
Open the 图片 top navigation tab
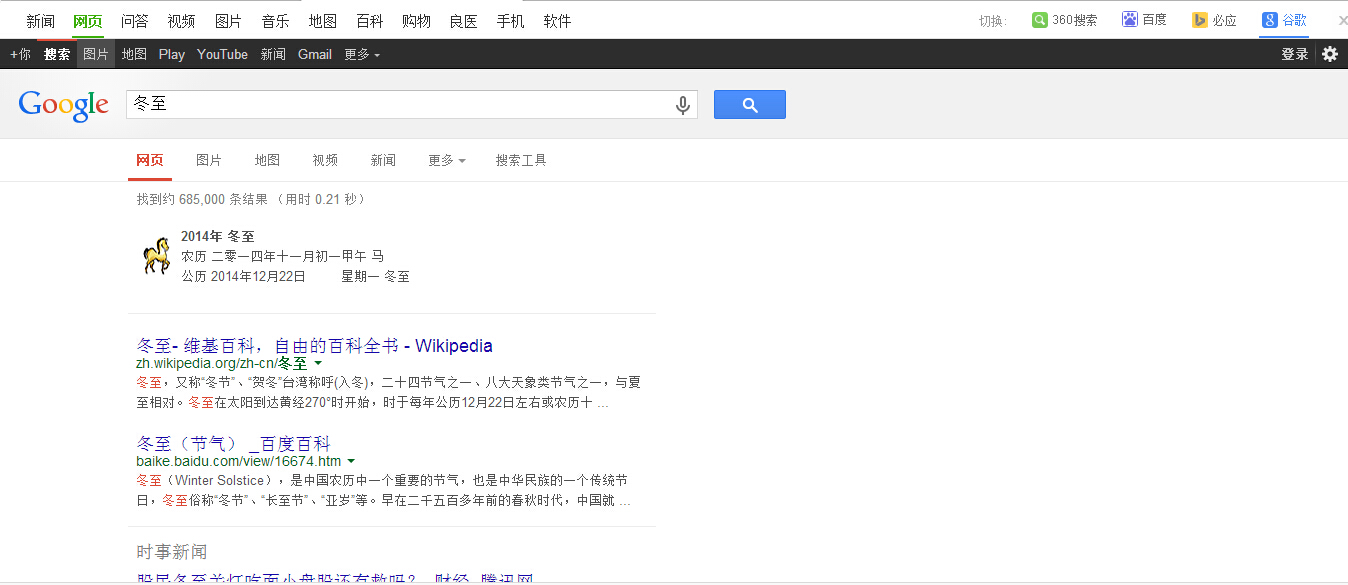click(229, 21)
